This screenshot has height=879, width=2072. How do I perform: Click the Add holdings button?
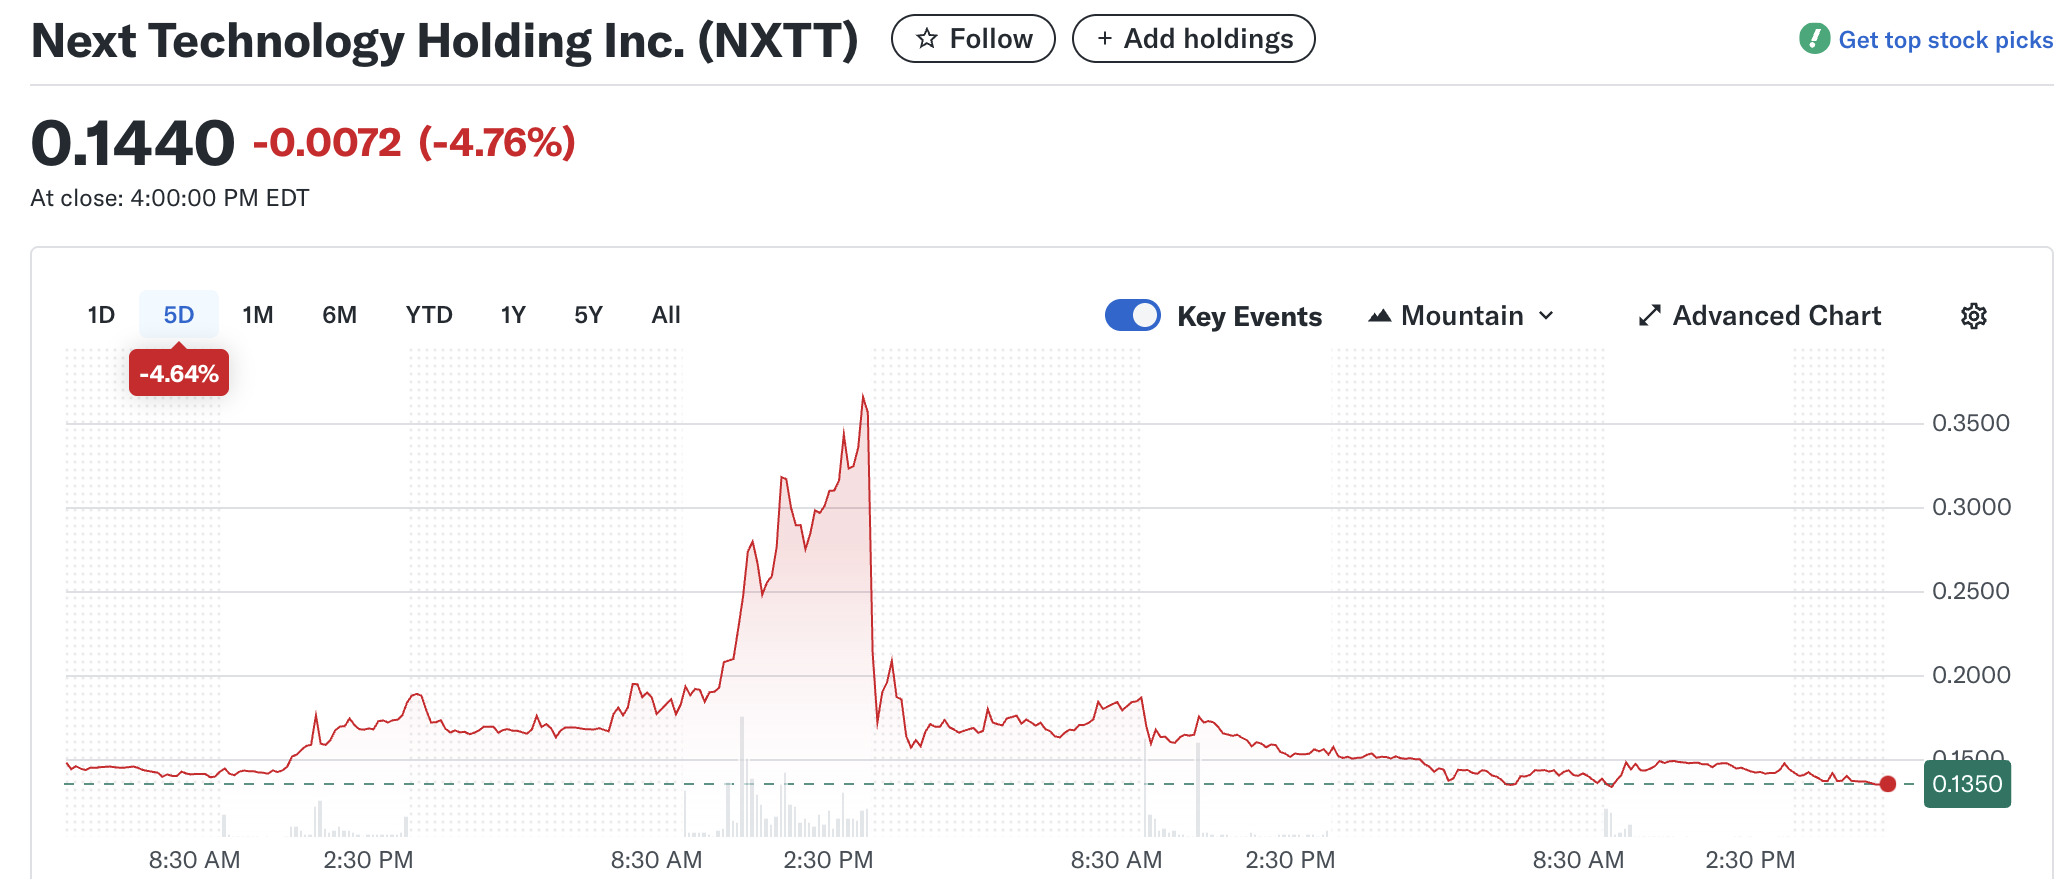[1194, 38]
